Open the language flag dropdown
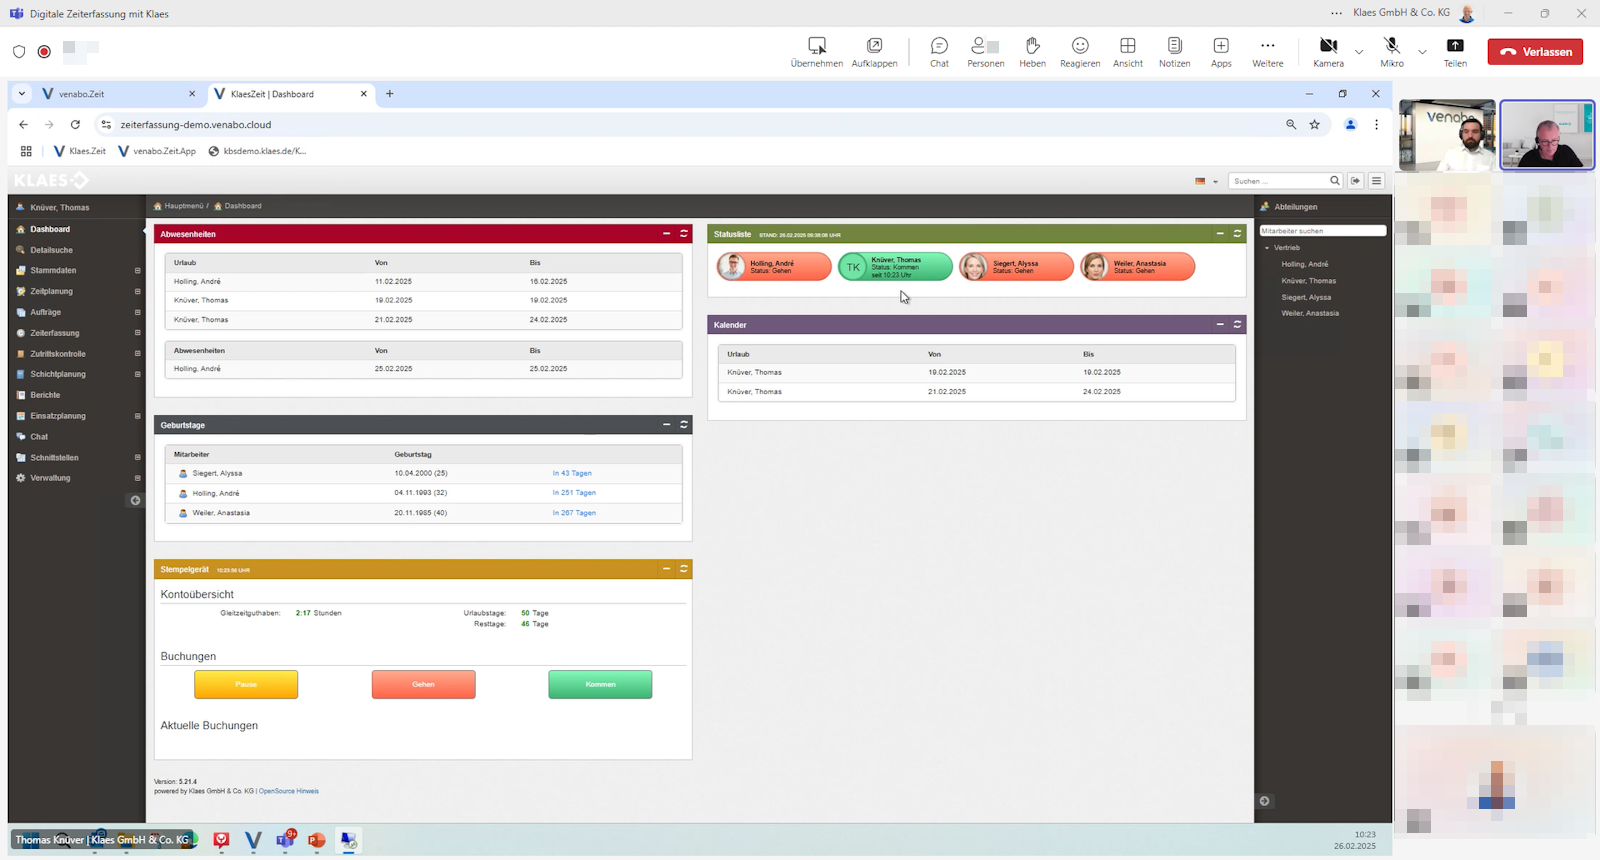 tap(1206, 181)
